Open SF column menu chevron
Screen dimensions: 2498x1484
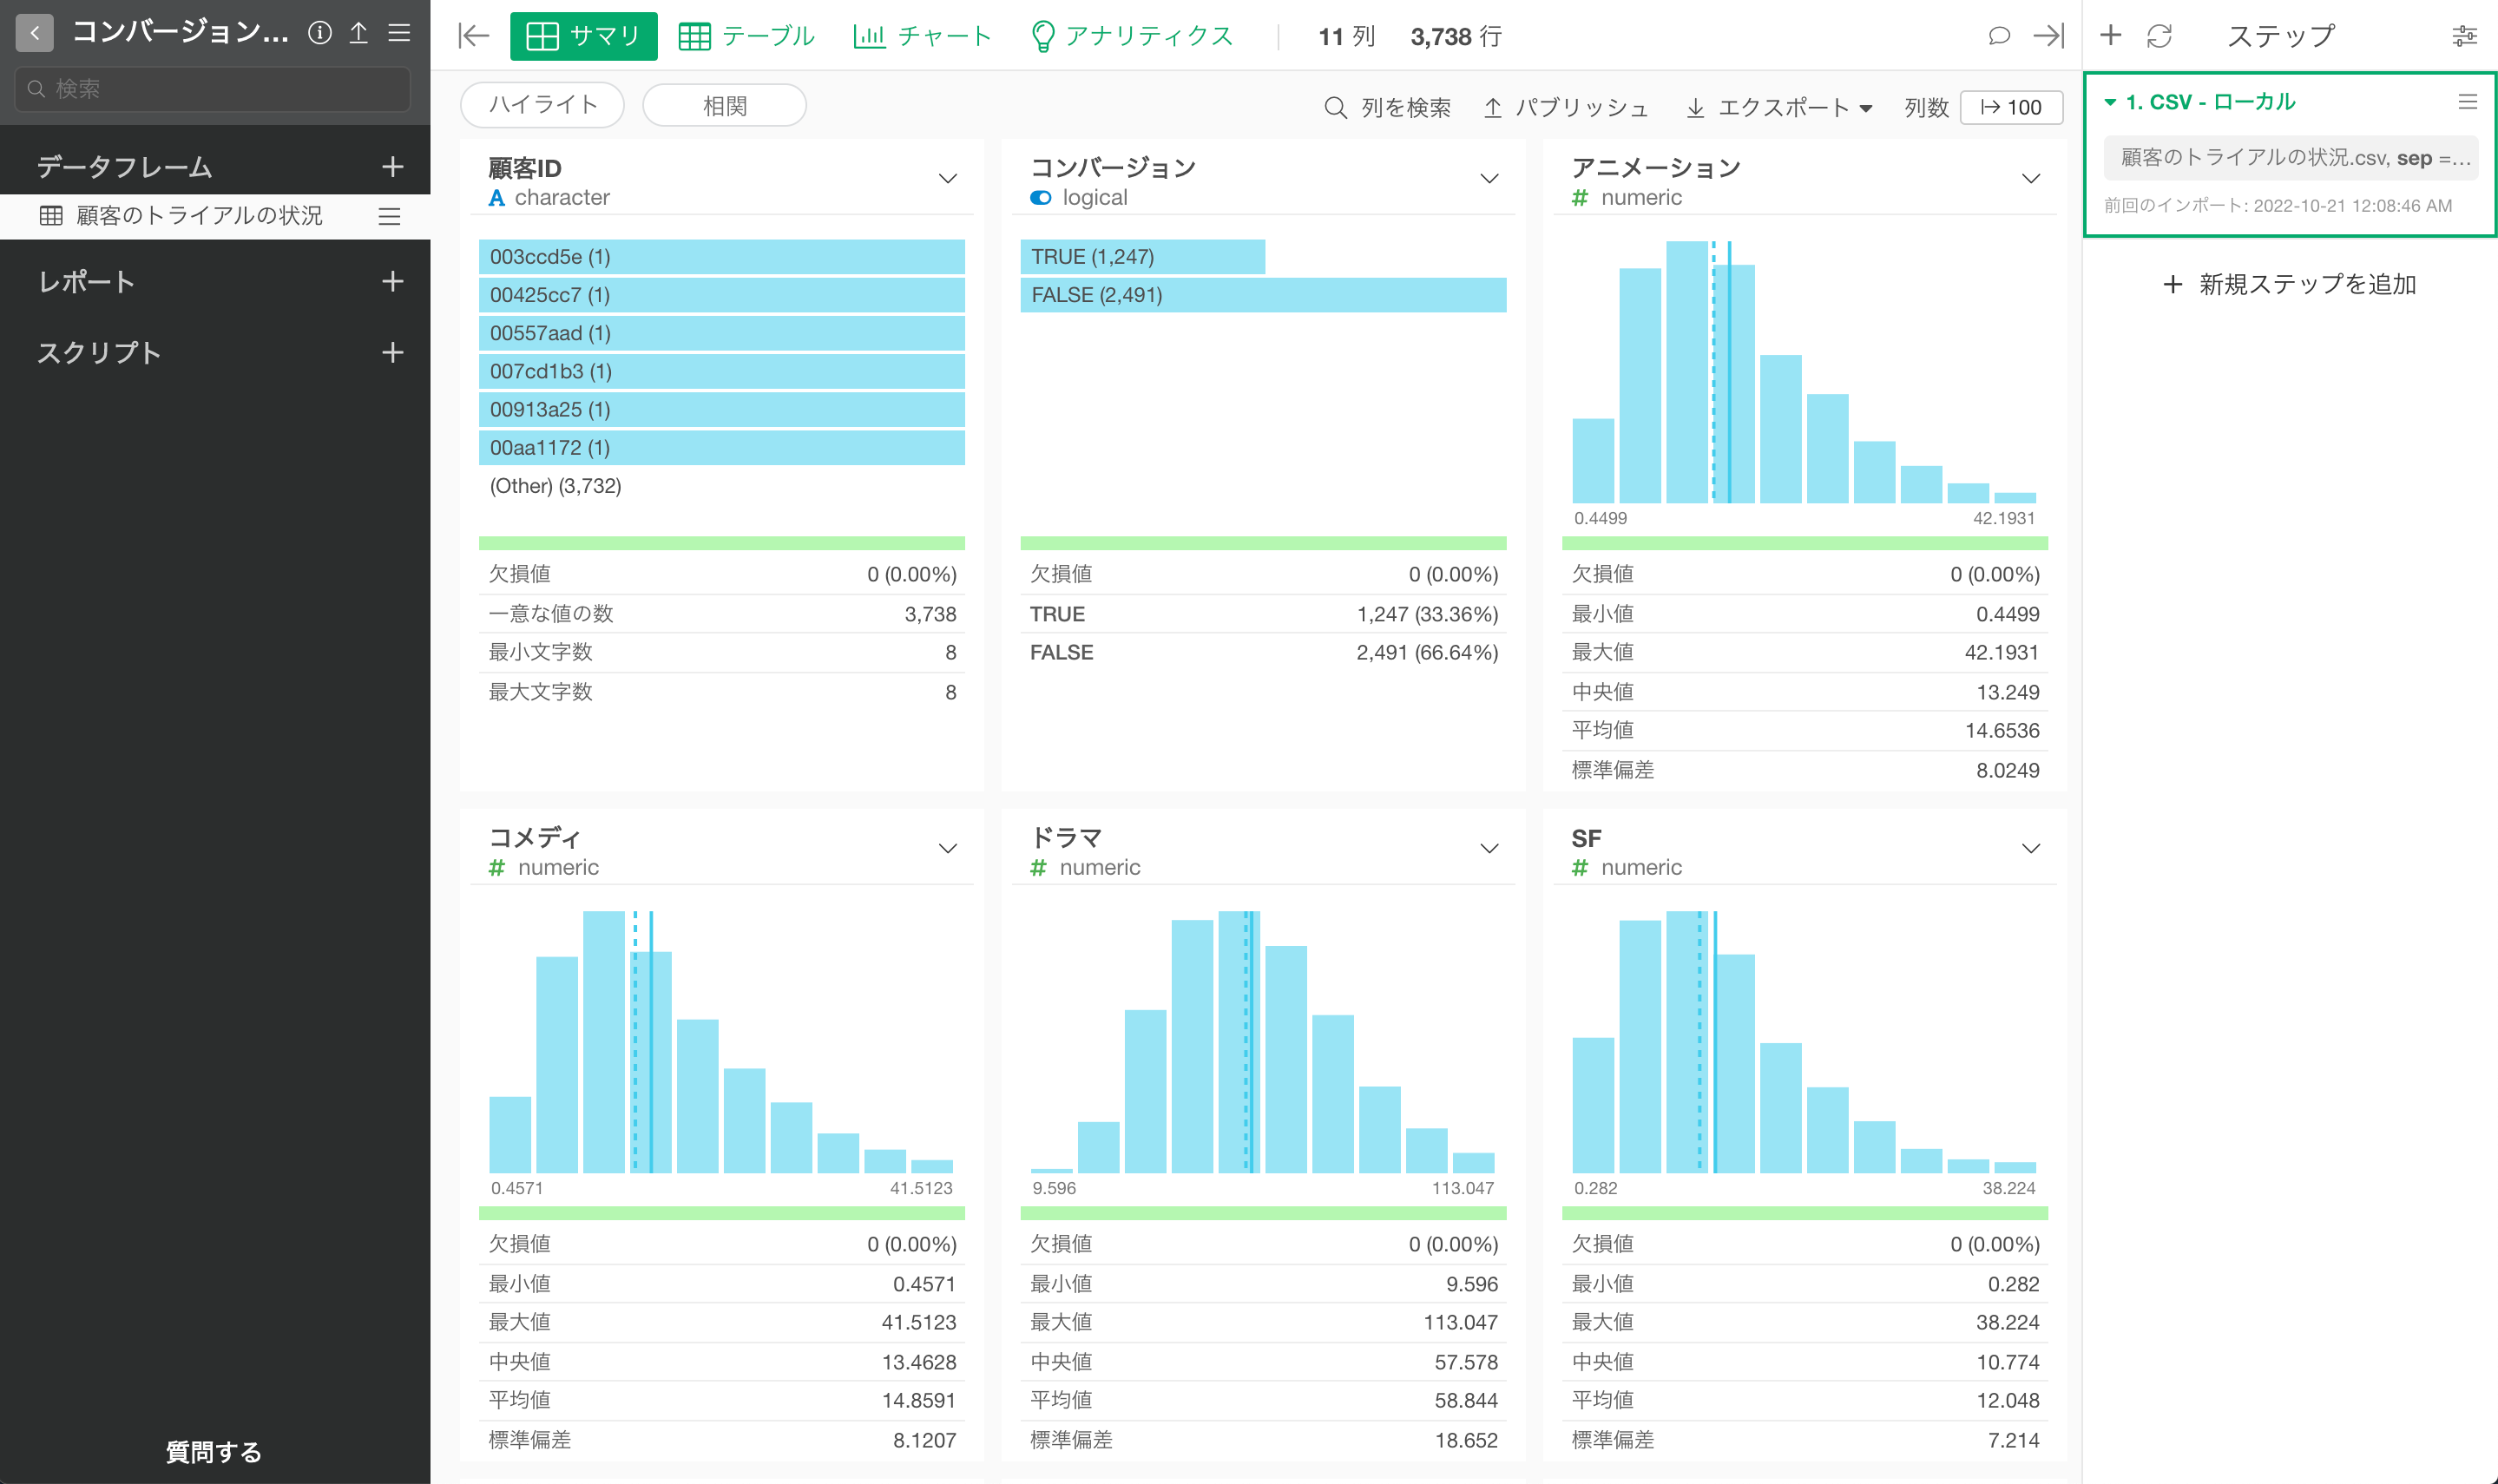click(2030, 848)
